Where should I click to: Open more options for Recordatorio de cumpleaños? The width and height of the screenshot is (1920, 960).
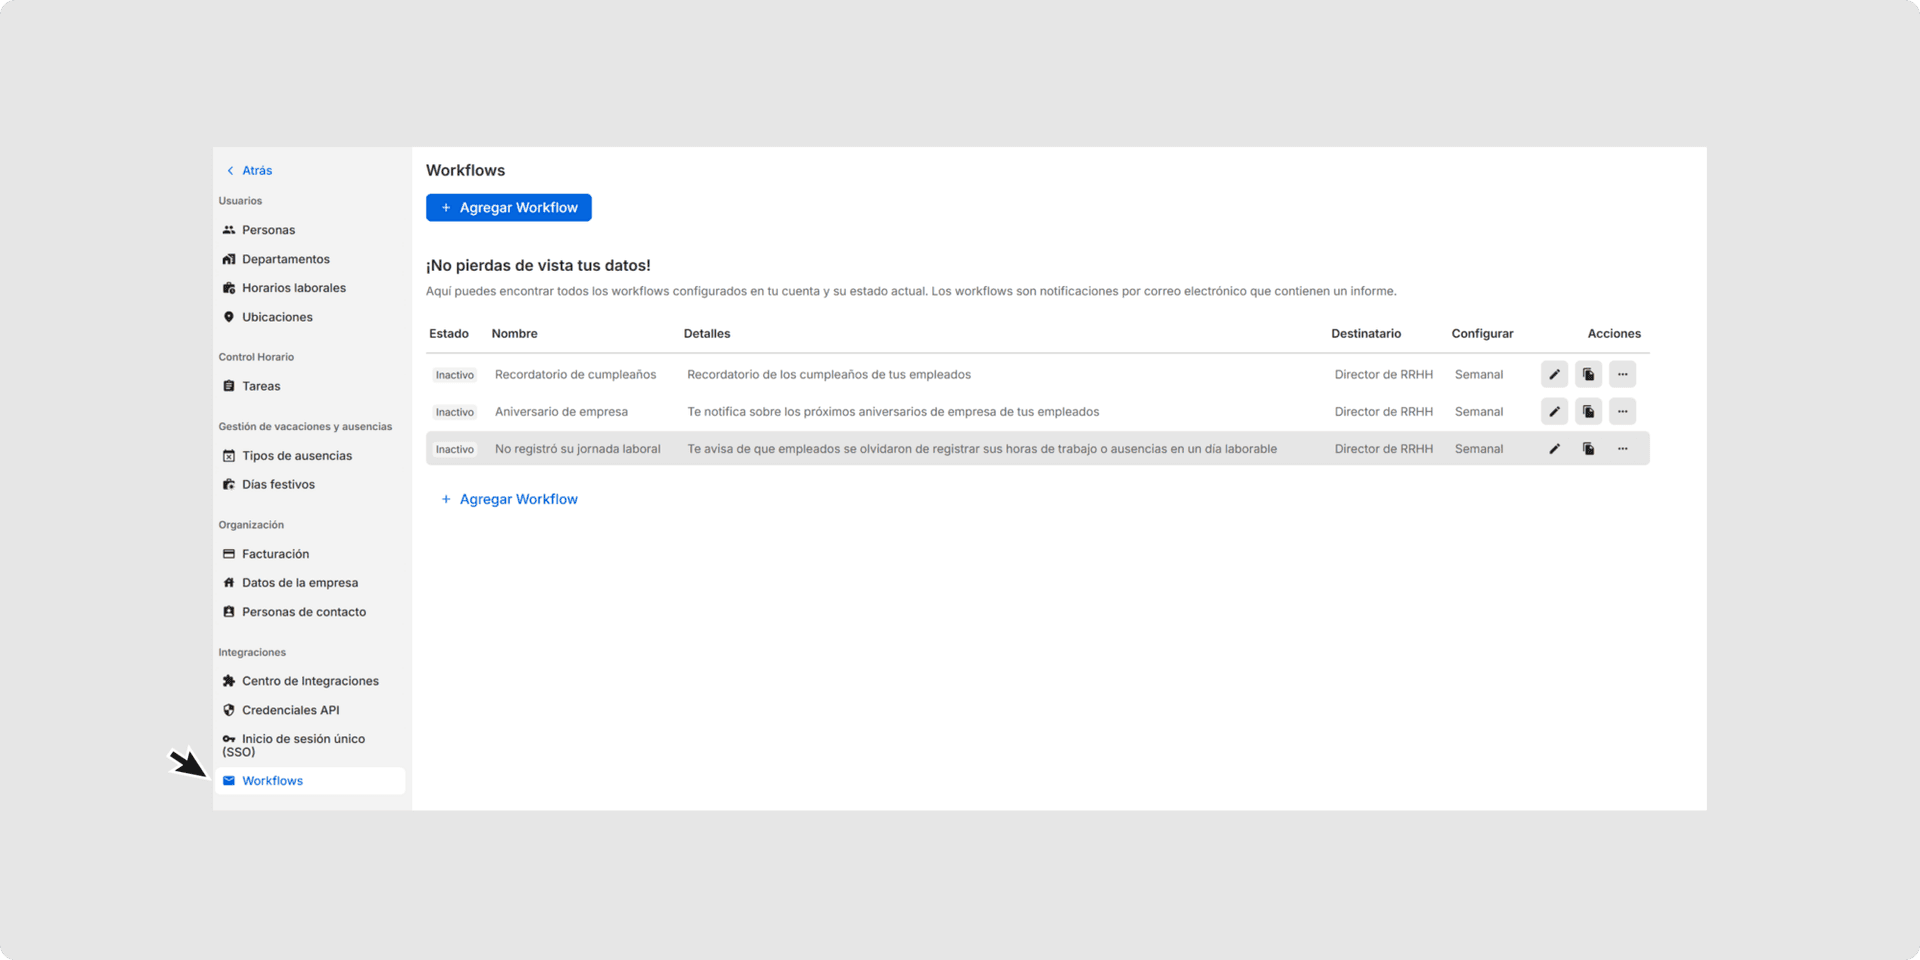click(1622, 375)
